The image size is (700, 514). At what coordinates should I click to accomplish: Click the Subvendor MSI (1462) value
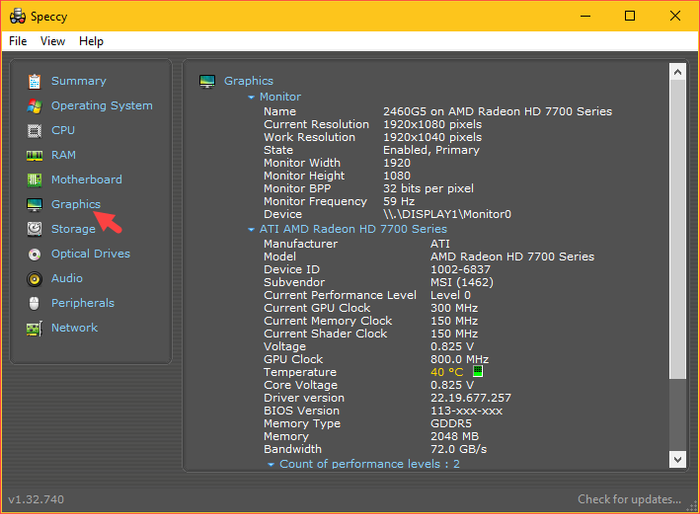[x=462, y=282]
